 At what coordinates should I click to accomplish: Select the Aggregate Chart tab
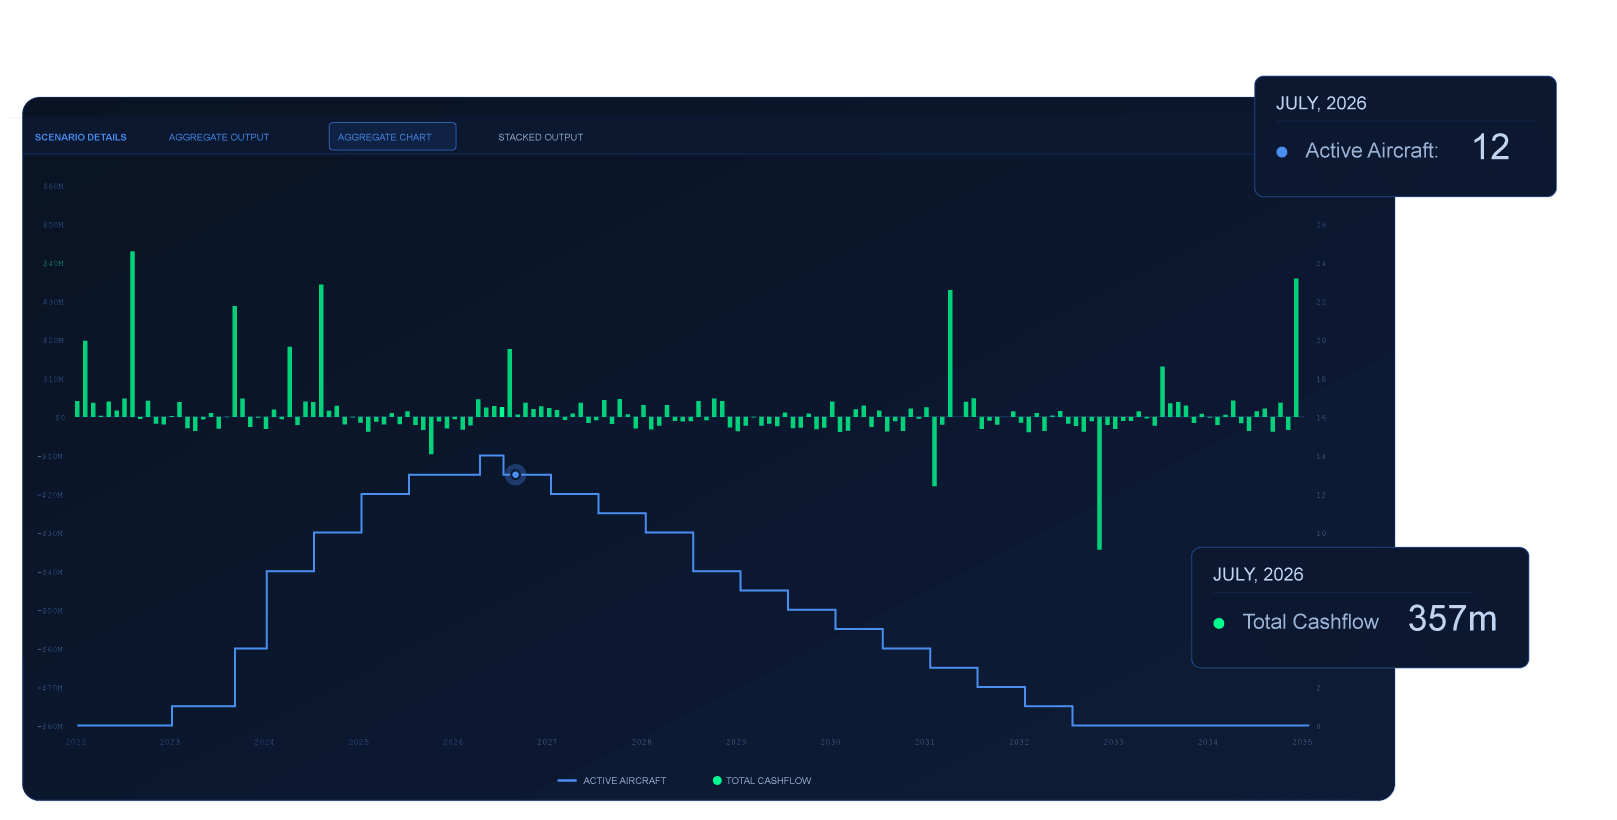pos(392,137)
